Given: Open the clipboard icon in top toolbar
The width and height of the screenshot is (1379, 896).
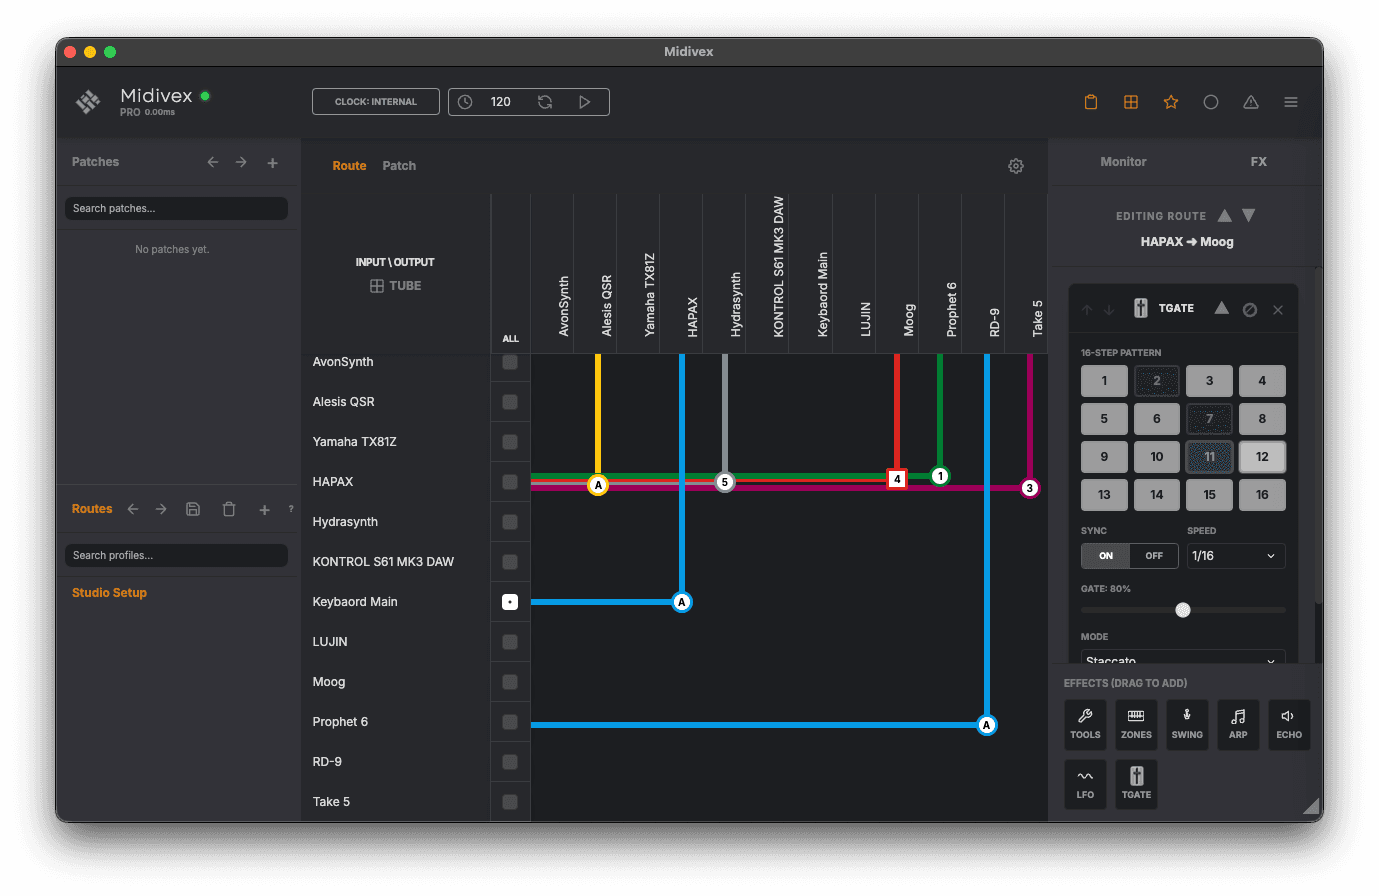Looking at the screenshot, I should coord(1091,101).
